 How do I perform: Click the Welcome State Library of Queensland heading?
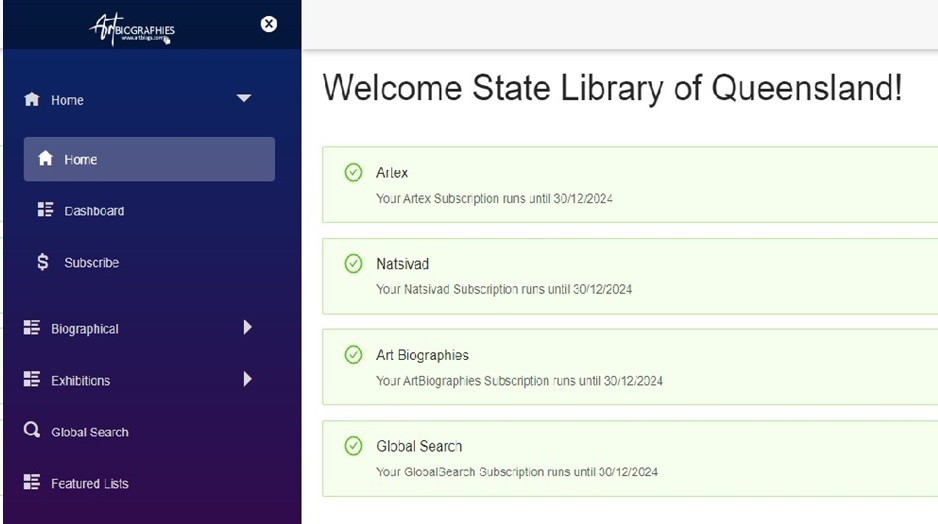(x=613, y=88)
